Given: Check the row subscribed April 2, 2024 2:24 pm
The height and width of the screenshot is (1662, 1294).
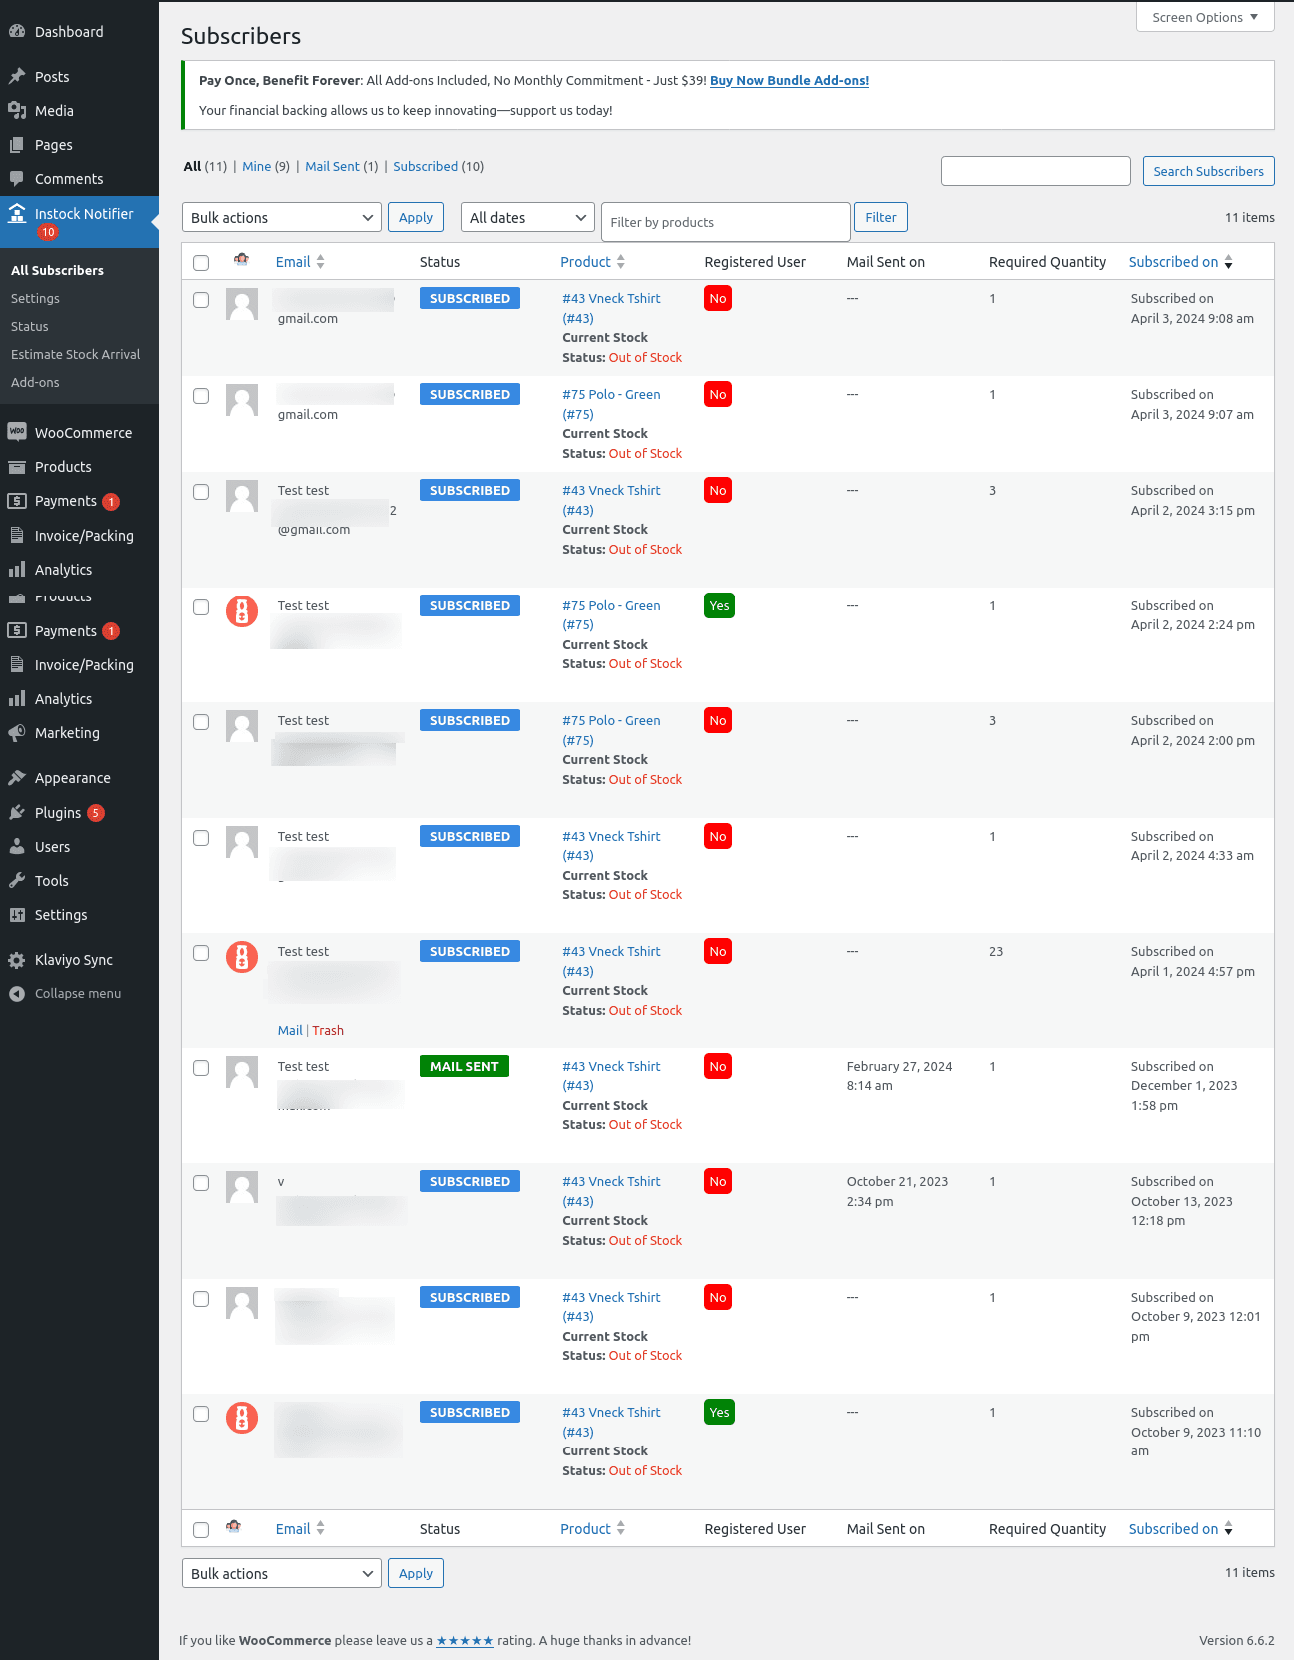Looking at the screenshot, I should click(201, 607).
